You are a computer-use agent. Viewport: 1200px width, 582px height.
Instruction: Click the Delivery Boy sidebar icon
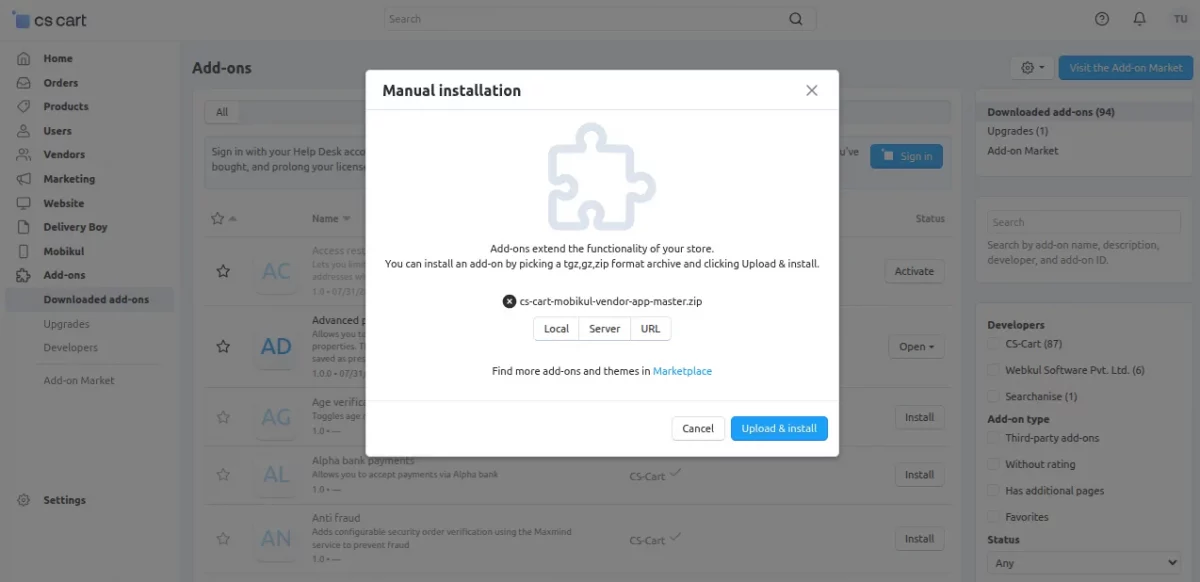point(23,227)
